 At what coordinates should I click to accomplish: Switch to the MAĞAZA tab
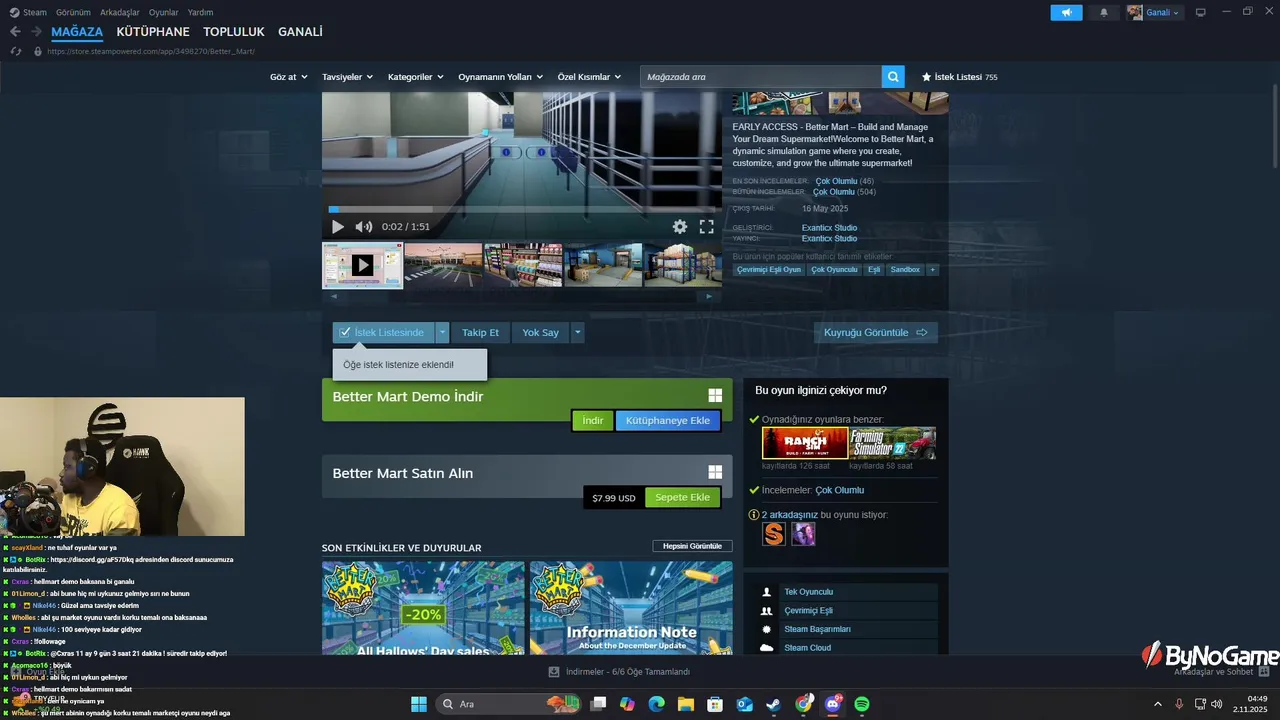click(77, 32)
